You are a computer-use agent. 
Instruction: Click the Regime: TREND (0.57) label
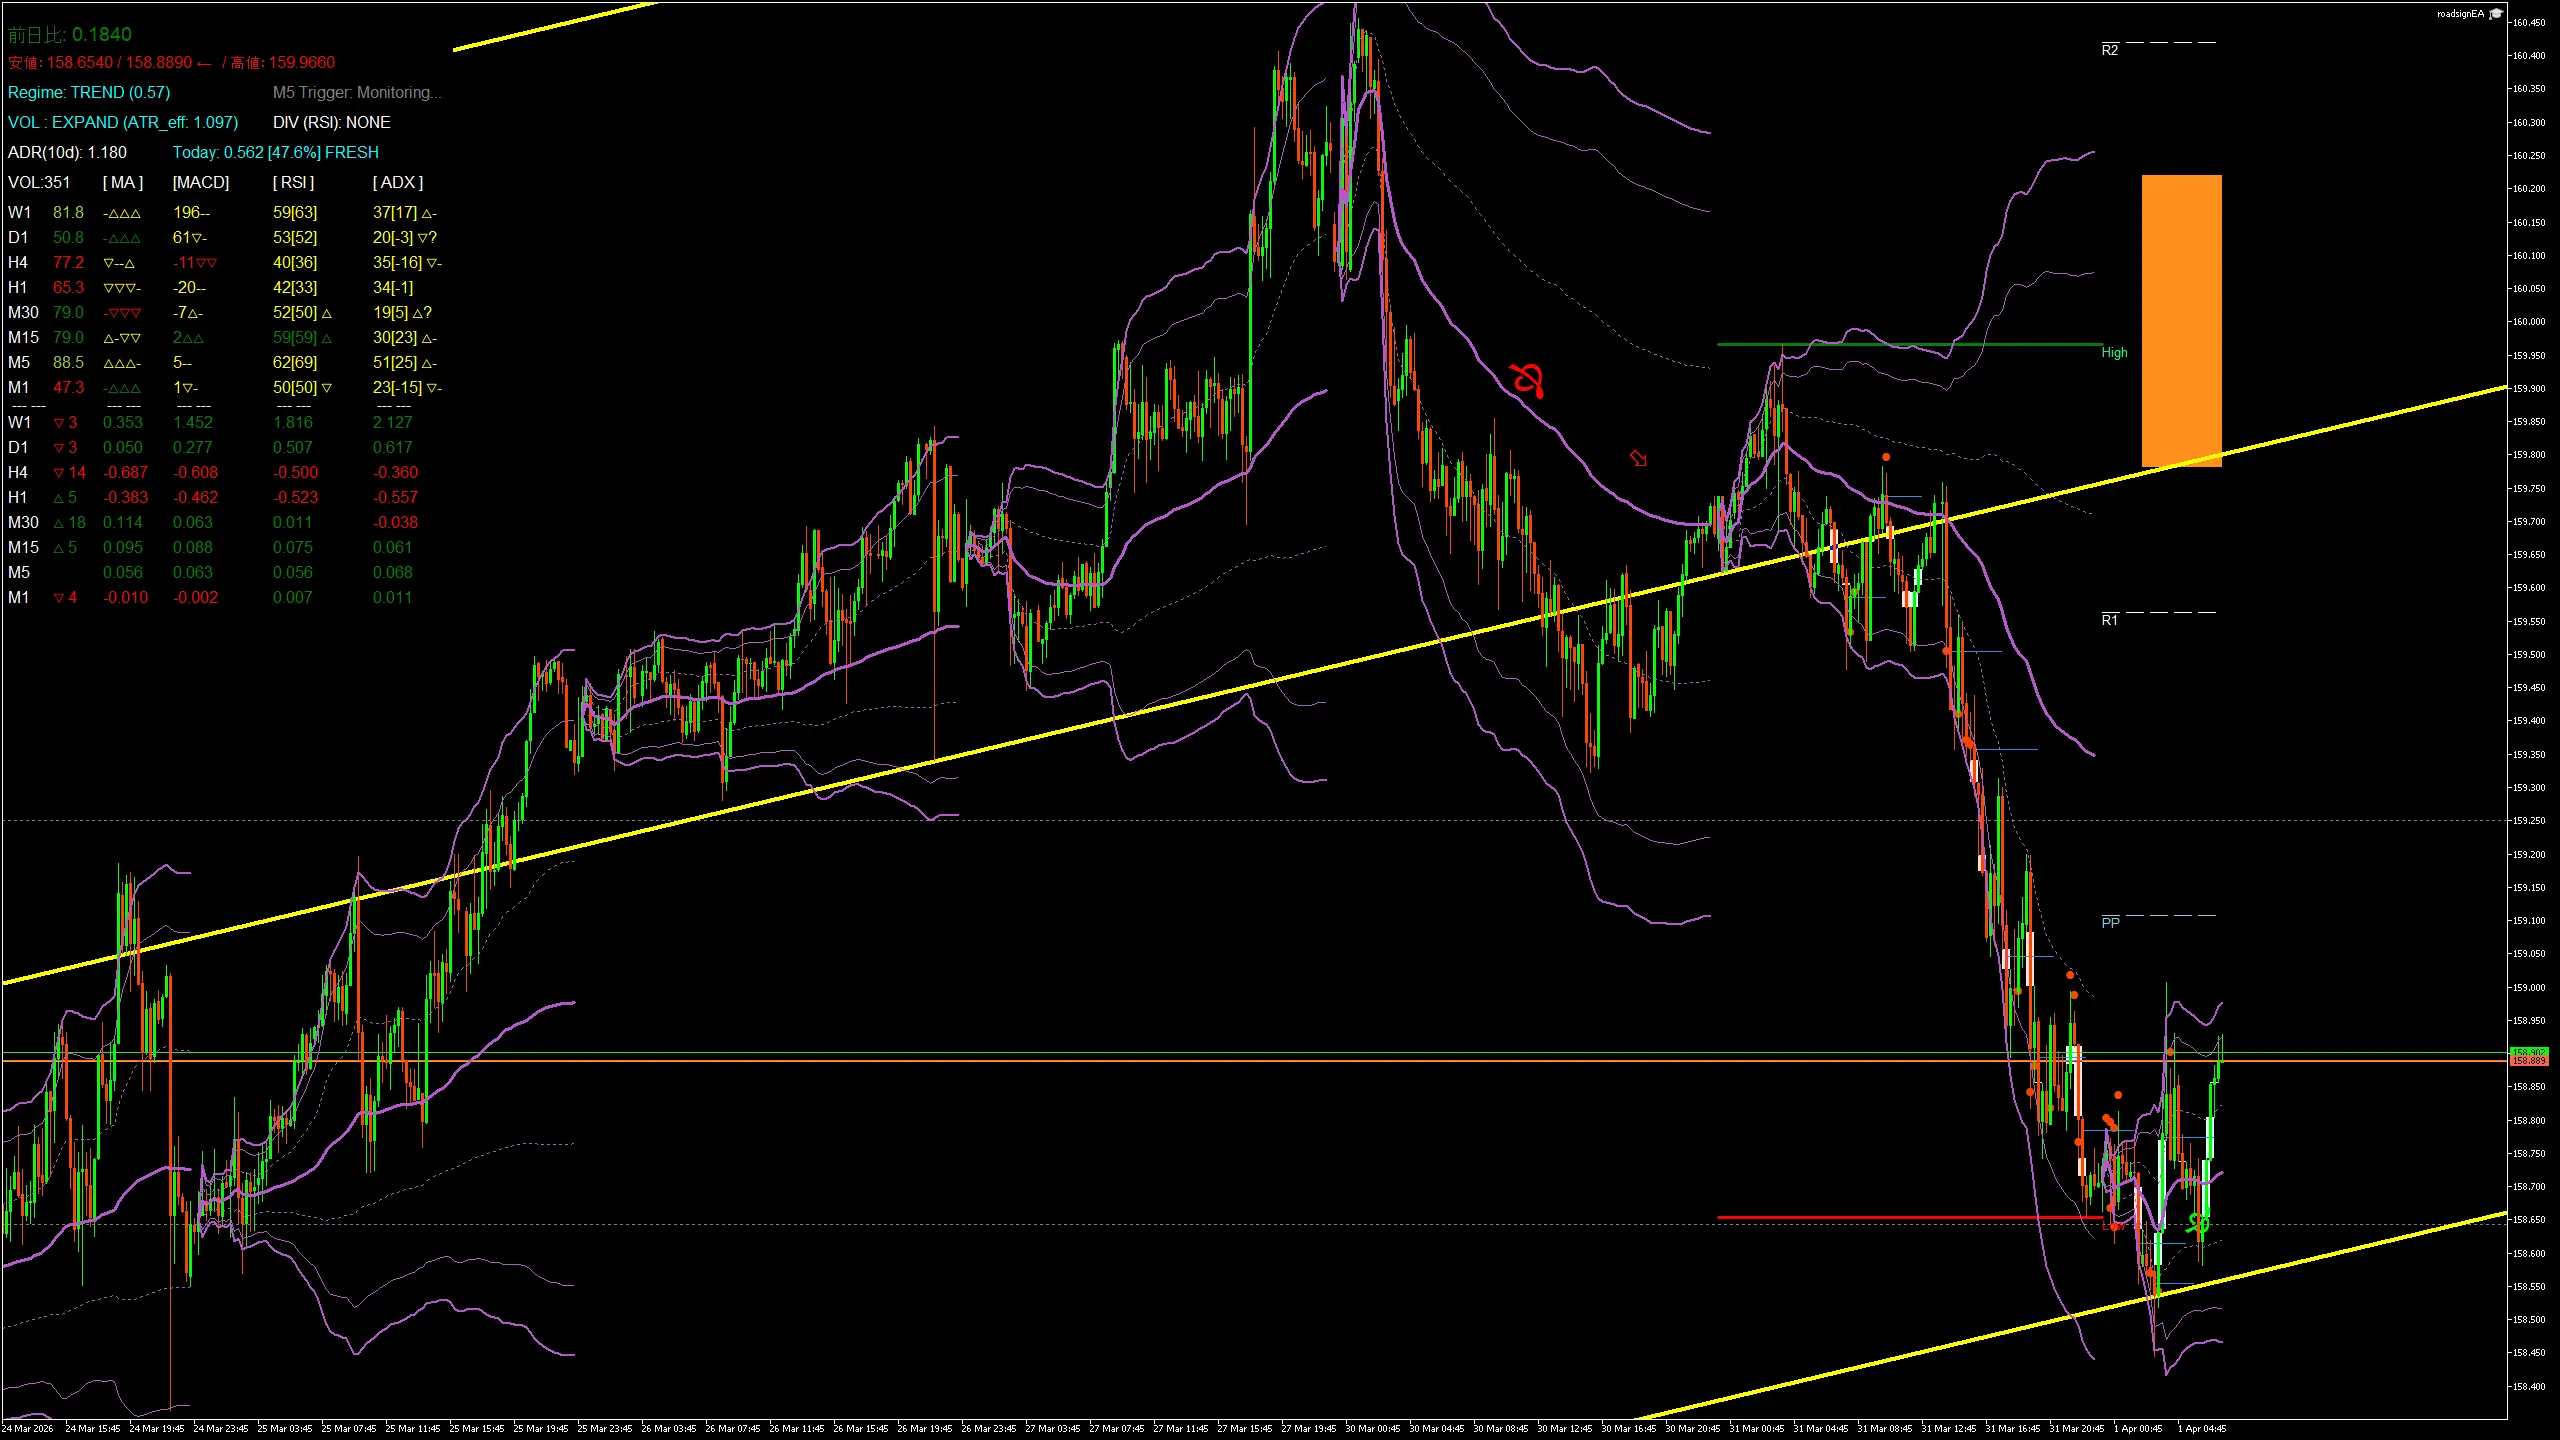89,92
